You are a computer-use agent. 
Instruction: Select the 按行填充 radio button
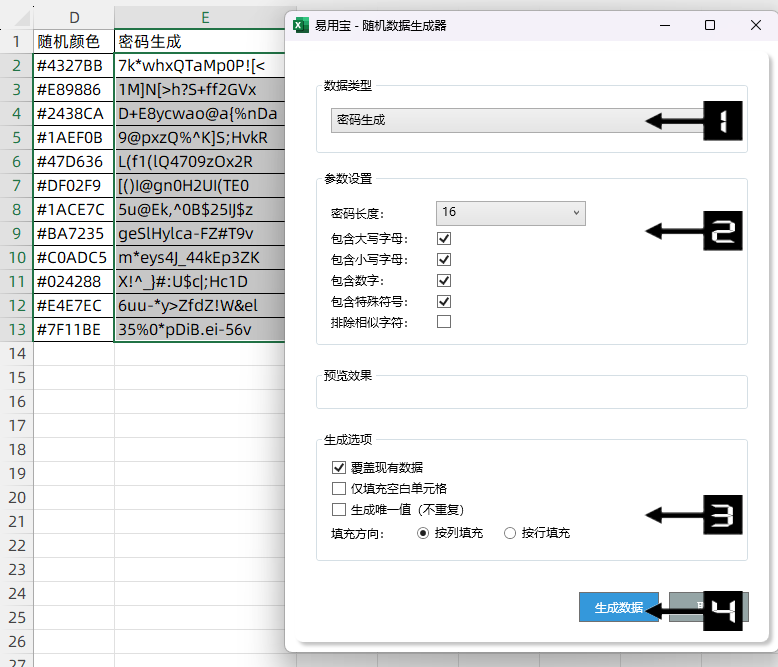point(510,533)
